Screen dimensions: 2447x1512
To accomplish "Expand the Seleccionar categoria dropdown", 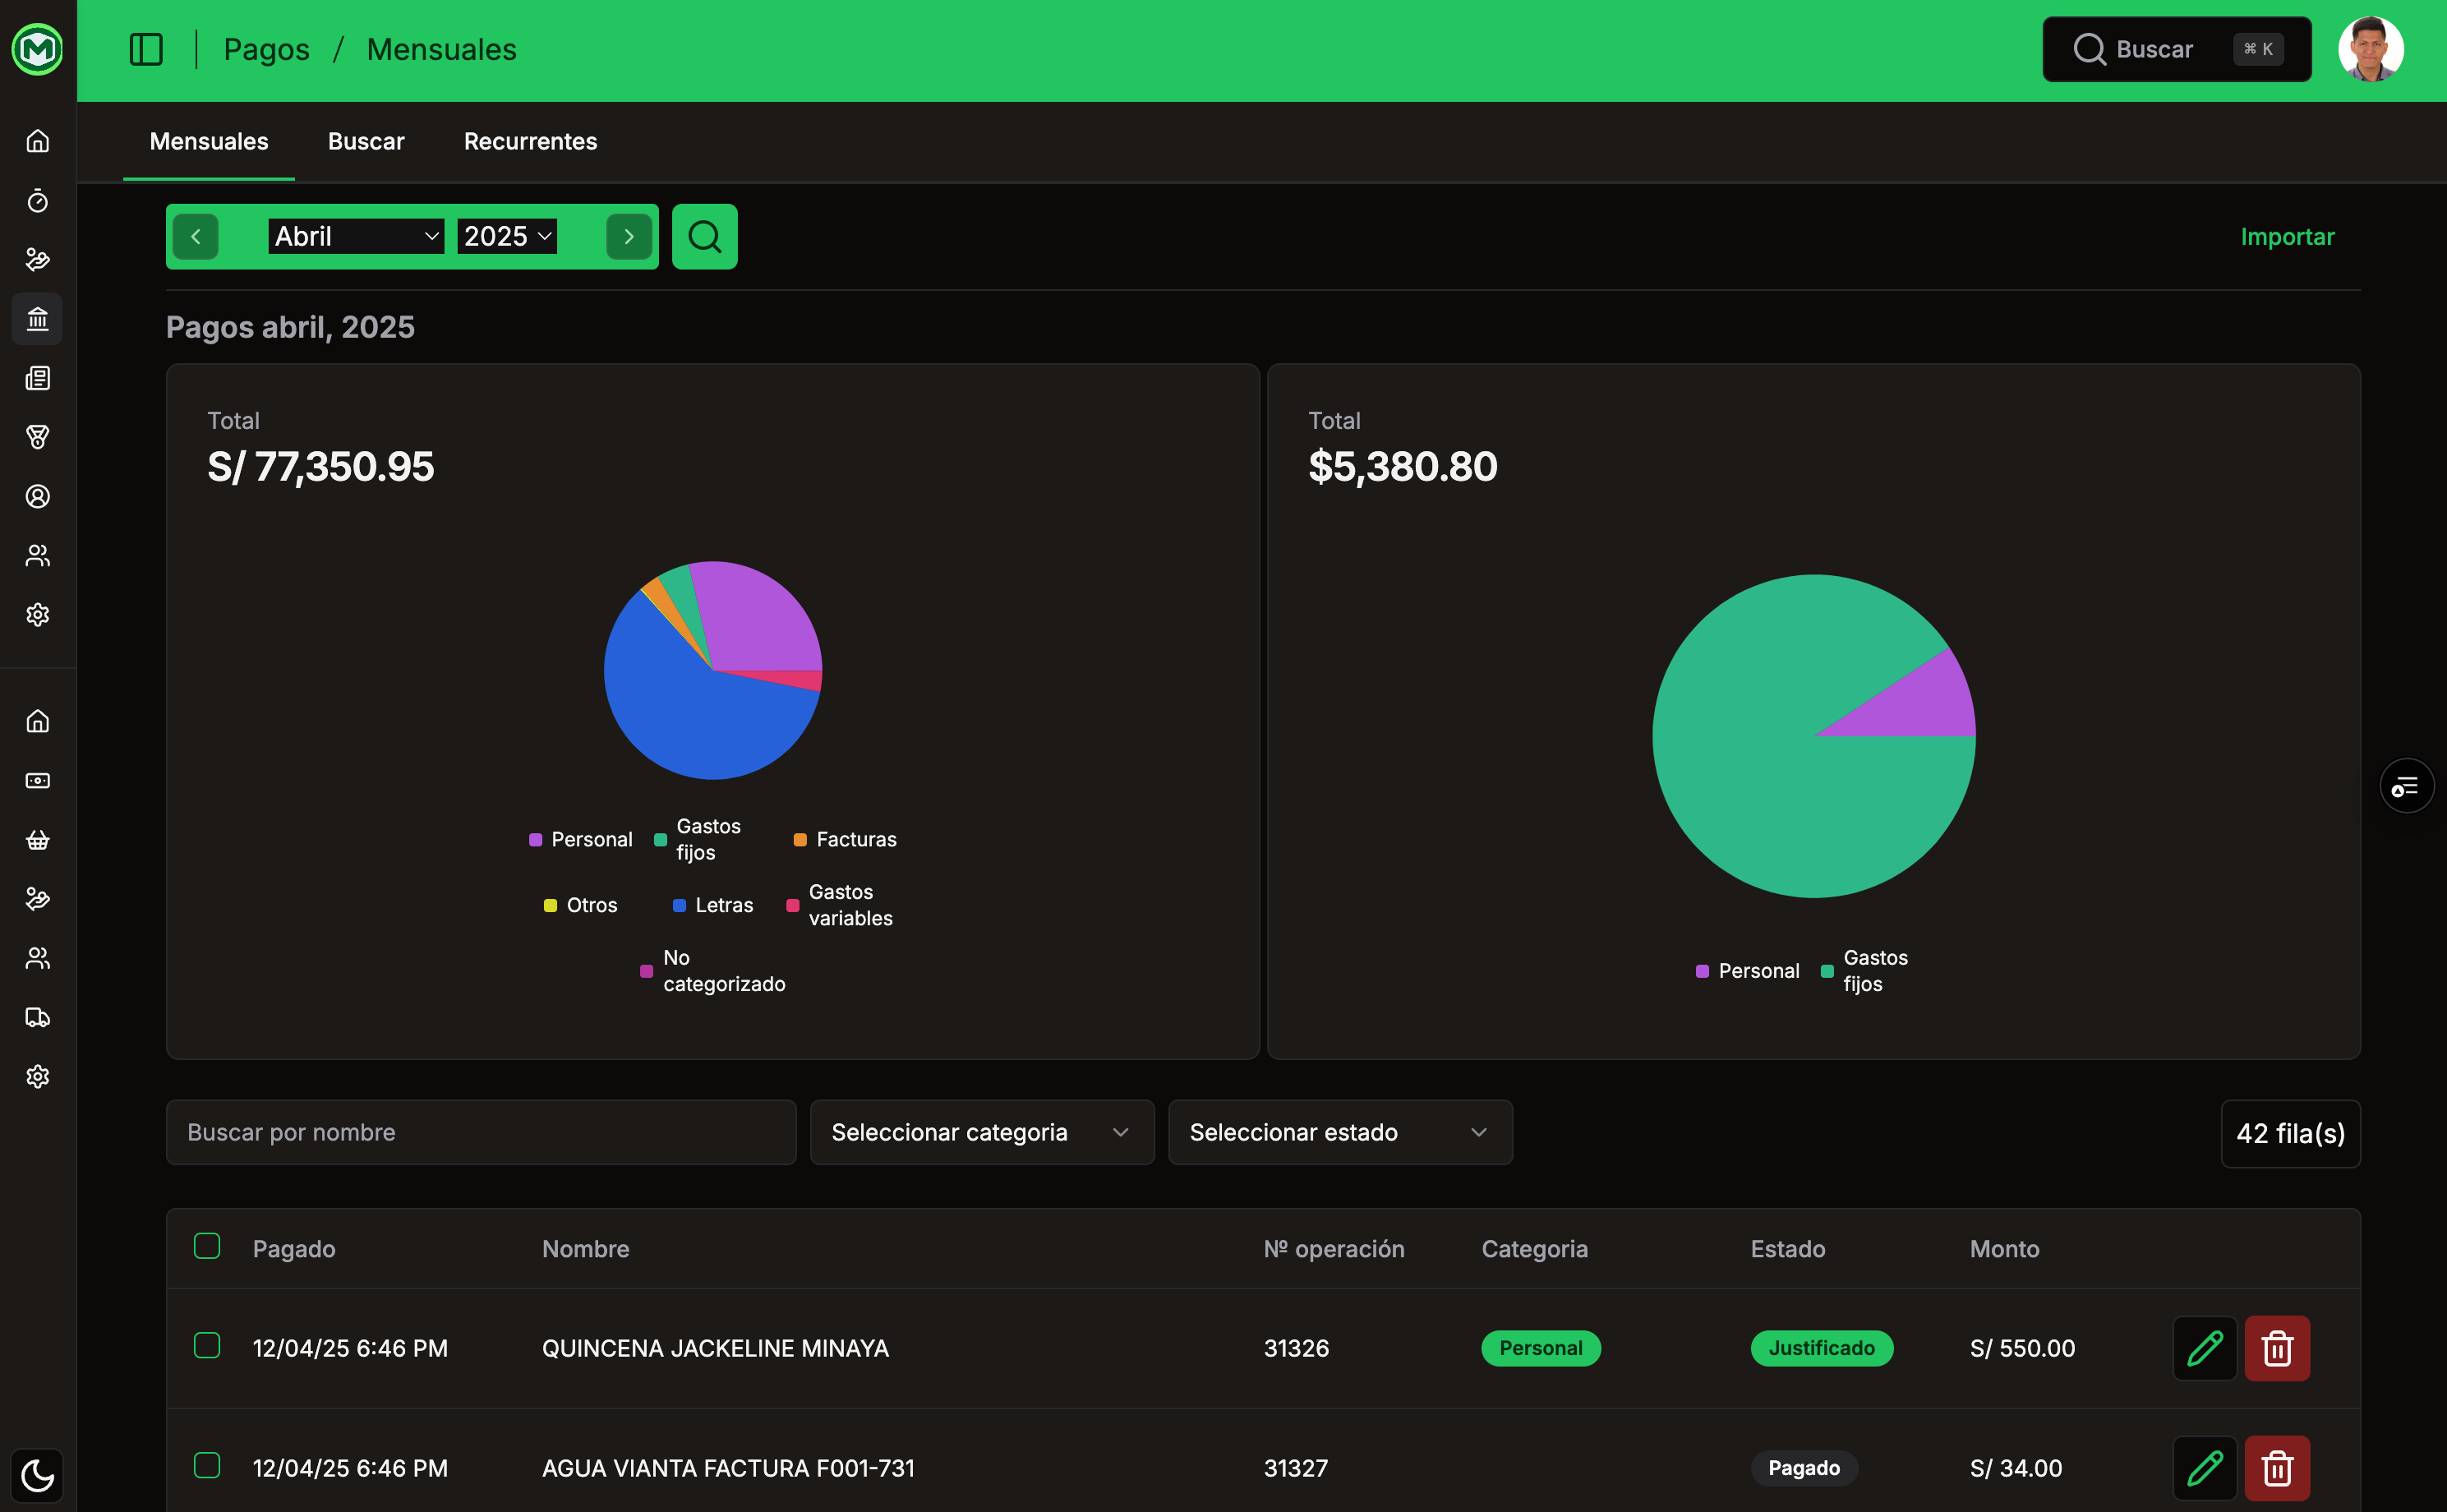I will click(x=981, y=1132).
